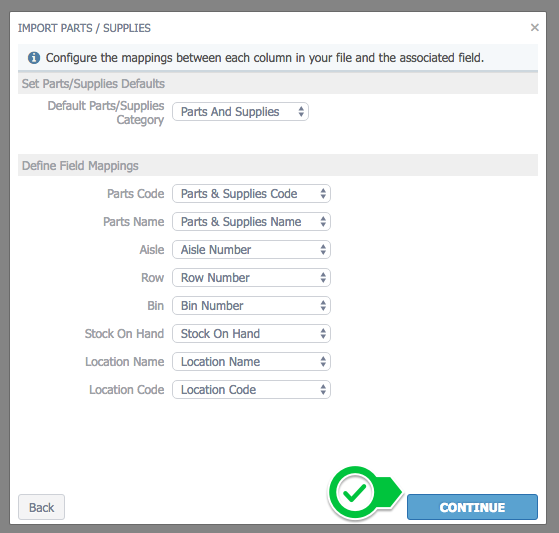This screenshot has height=533, width=559.
Task: Click the stepper arrows on Parts And Supplies
Action: (x=301, y=112)
